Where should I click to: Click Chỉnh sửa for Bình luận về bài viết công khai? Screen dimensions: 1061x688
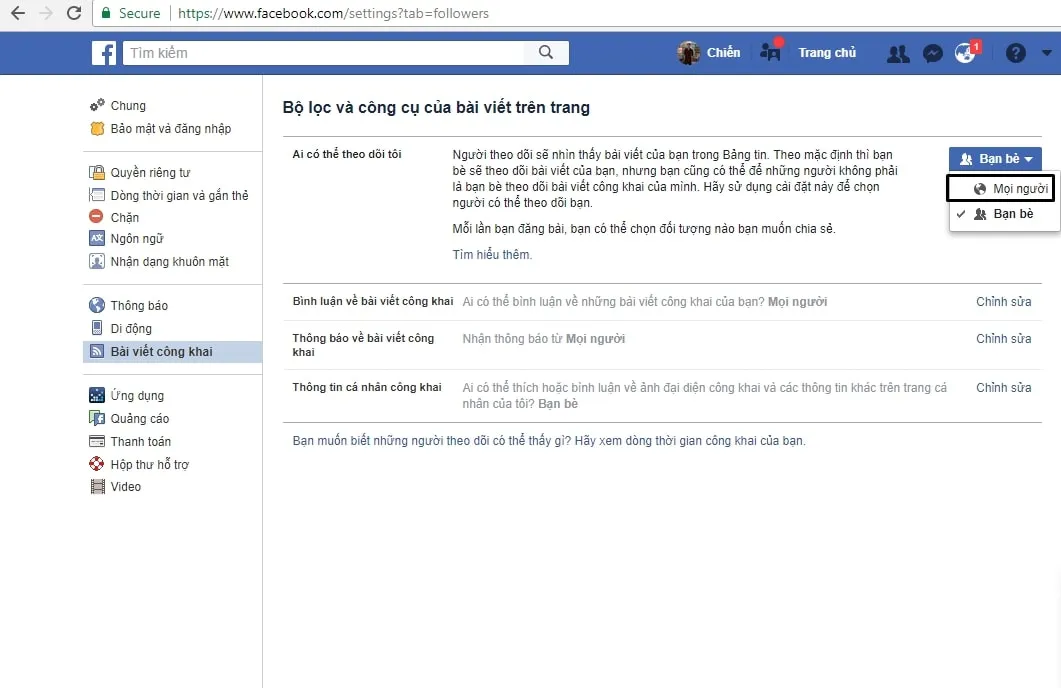click(1003, 300)
